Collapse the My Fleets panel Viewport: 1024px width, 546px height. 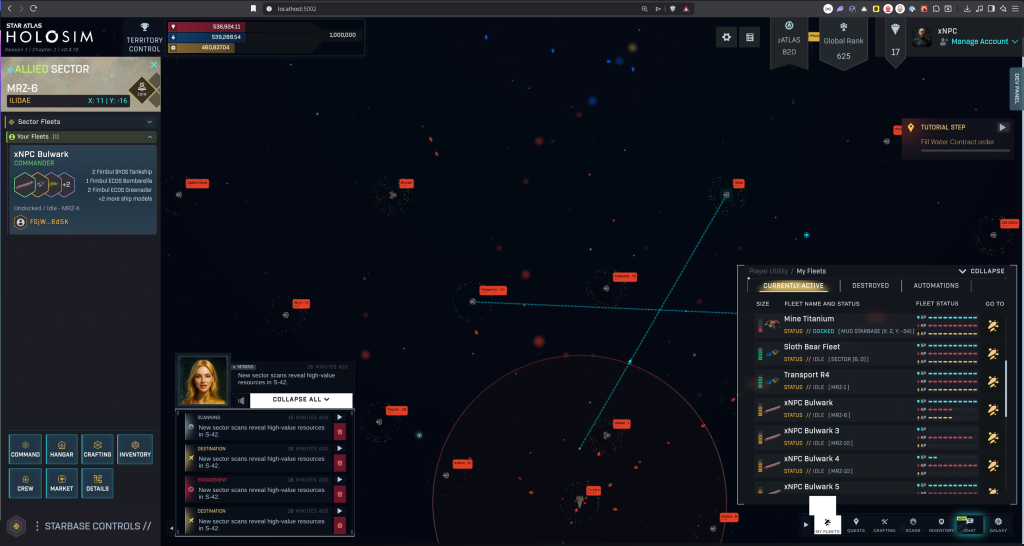[x=981, y=271]
